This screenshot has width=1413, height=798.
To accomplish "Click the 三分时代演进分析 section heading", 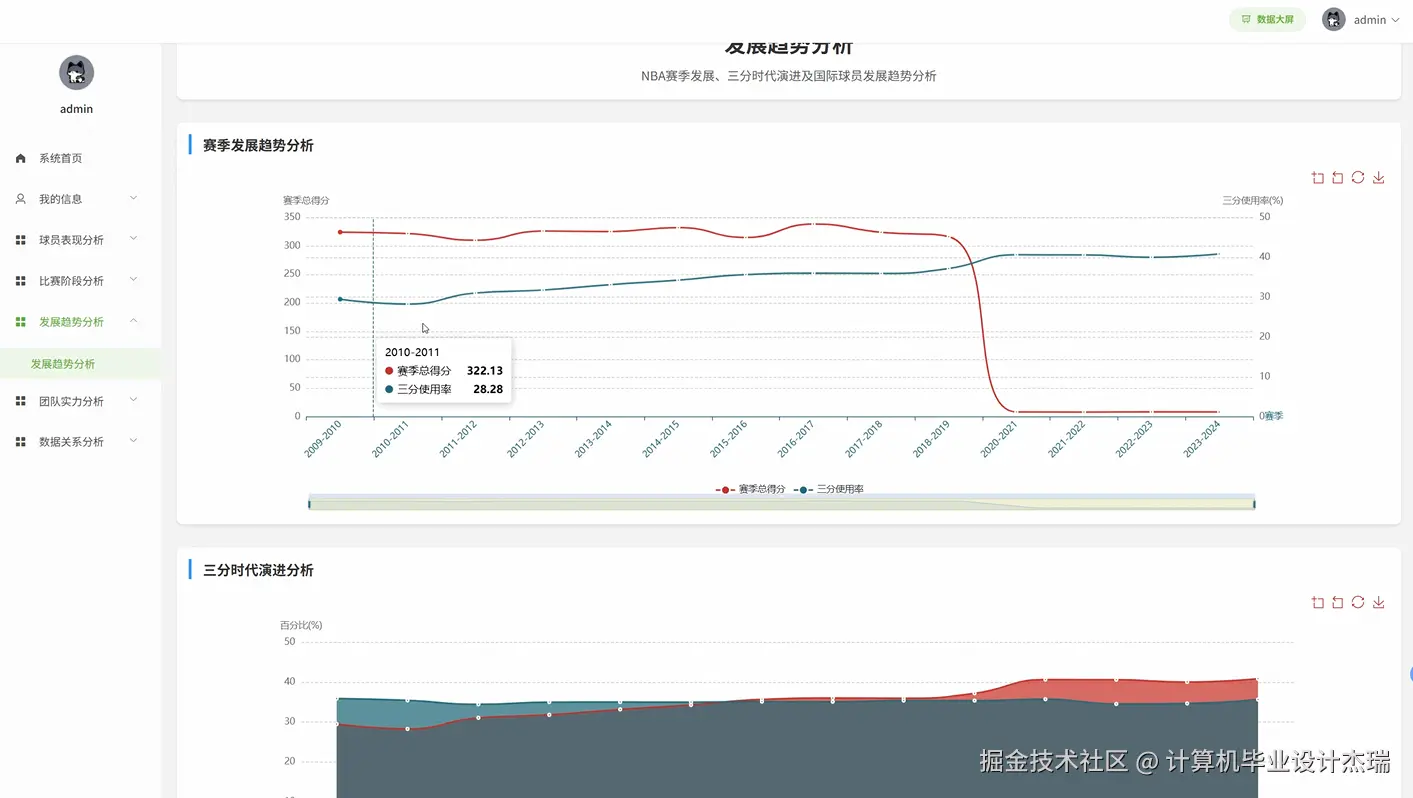I will pyautogui.click(x=258, y=571).
